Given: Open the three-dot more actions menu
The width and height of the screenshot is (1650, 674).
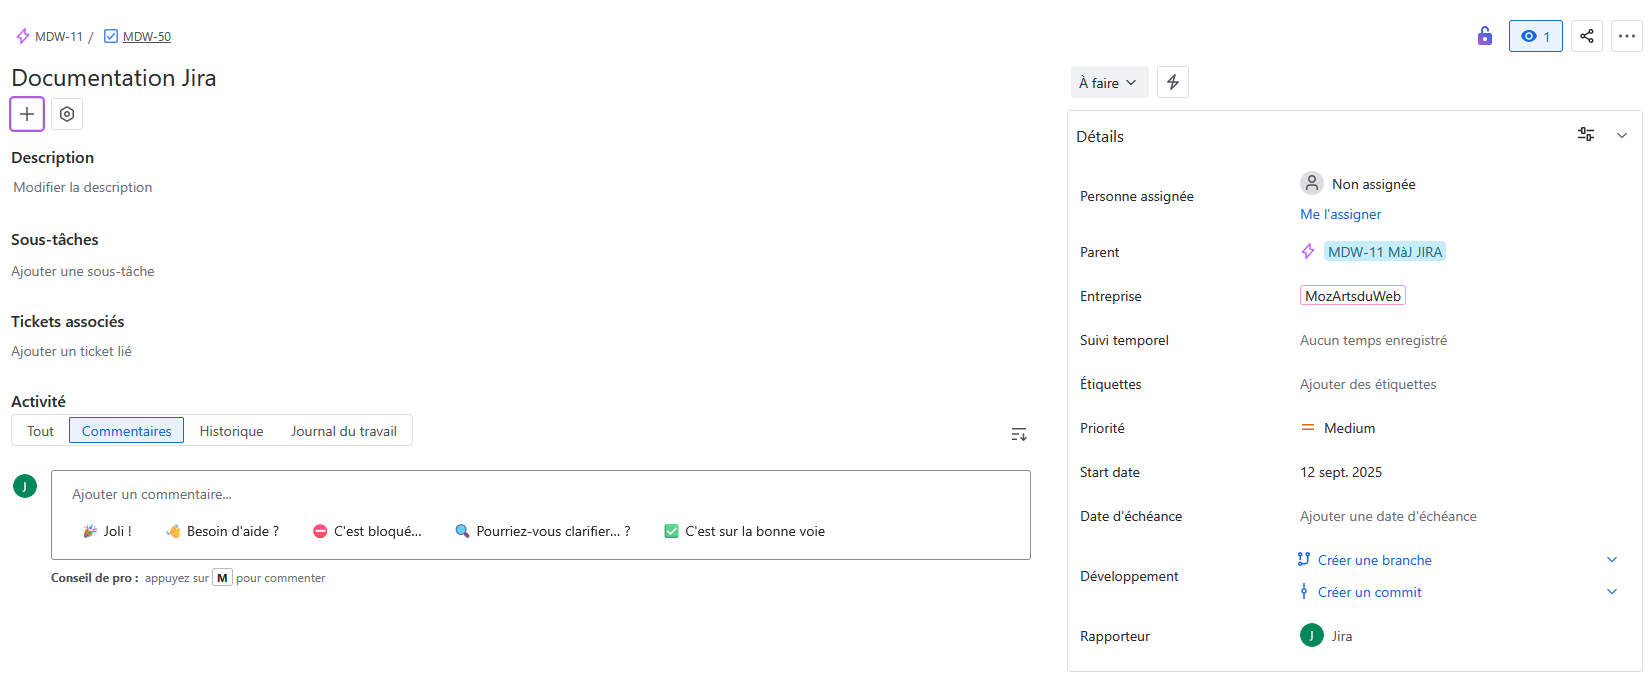Looking at the screenshot, I should pyautogui.click(x=1627, y=36).
